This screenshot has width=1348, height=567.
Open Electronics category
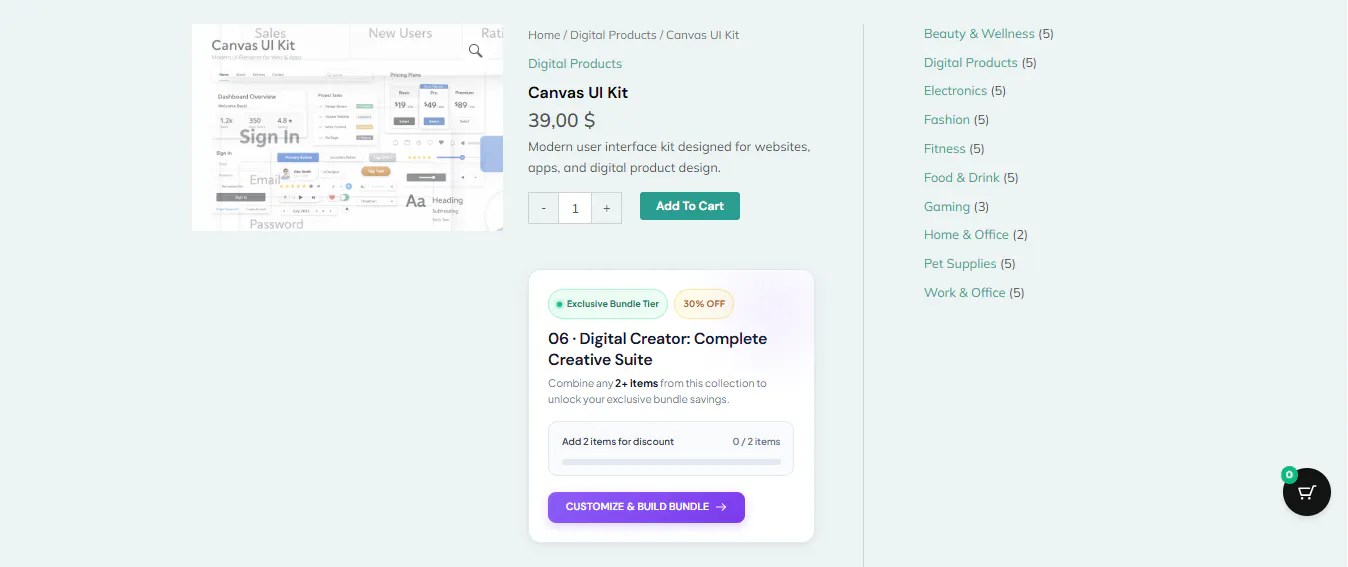(x=955, y=91)
